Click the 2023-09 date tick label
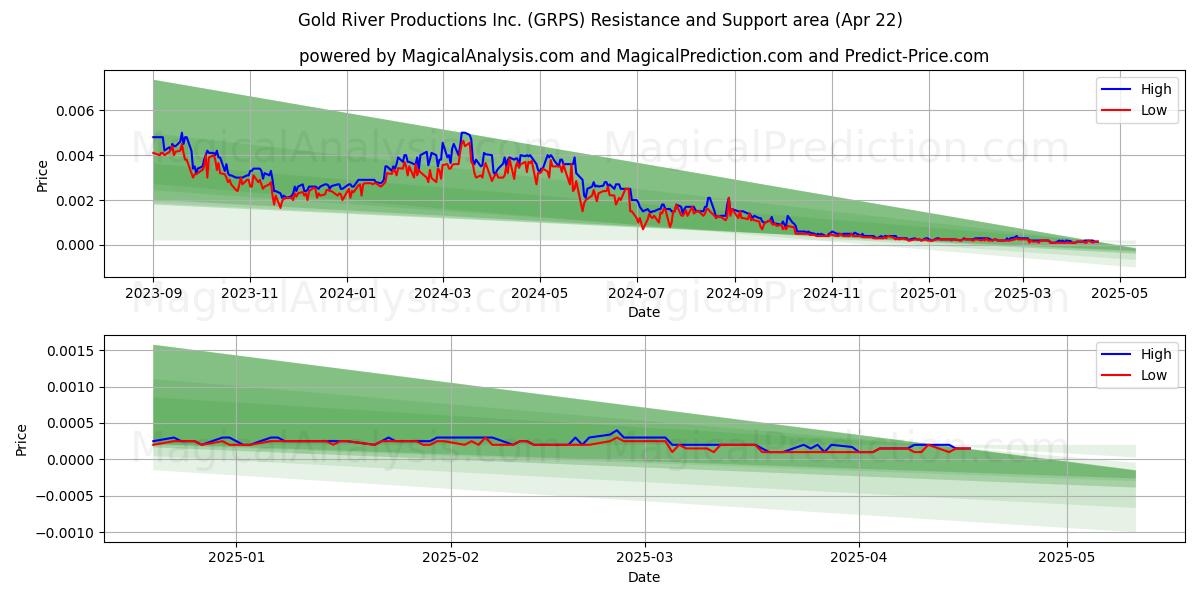Viewport: 1200px width, 600px height. [153, 295]
